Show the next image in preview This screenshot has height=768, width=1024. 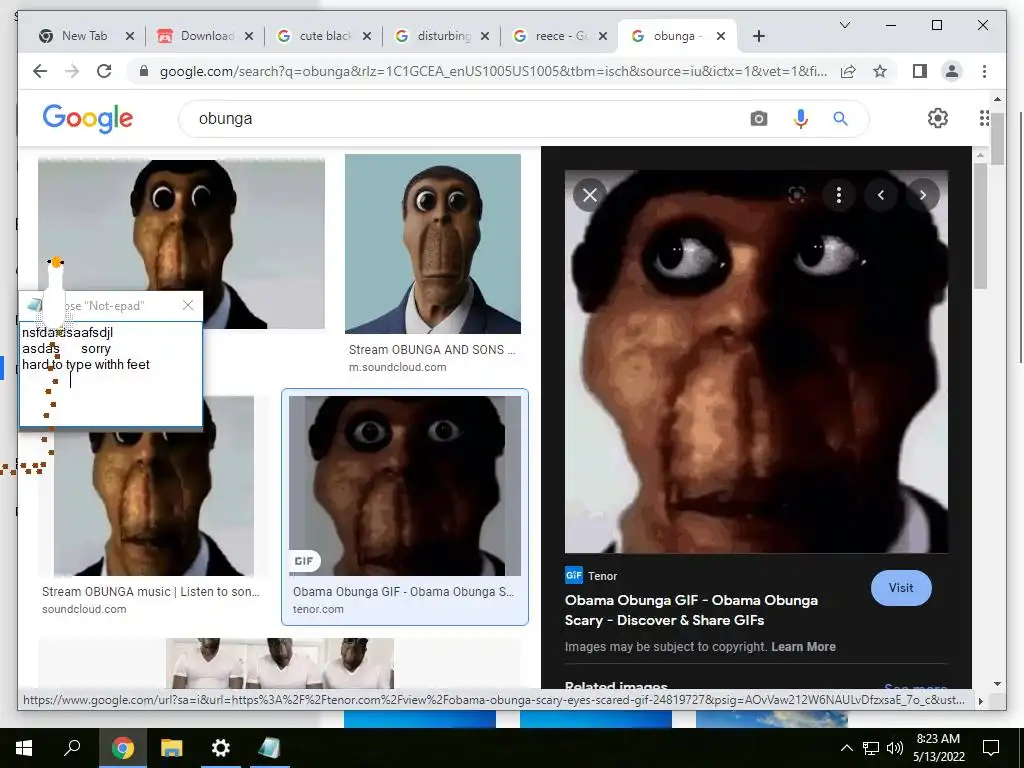(x=922, y=195)
